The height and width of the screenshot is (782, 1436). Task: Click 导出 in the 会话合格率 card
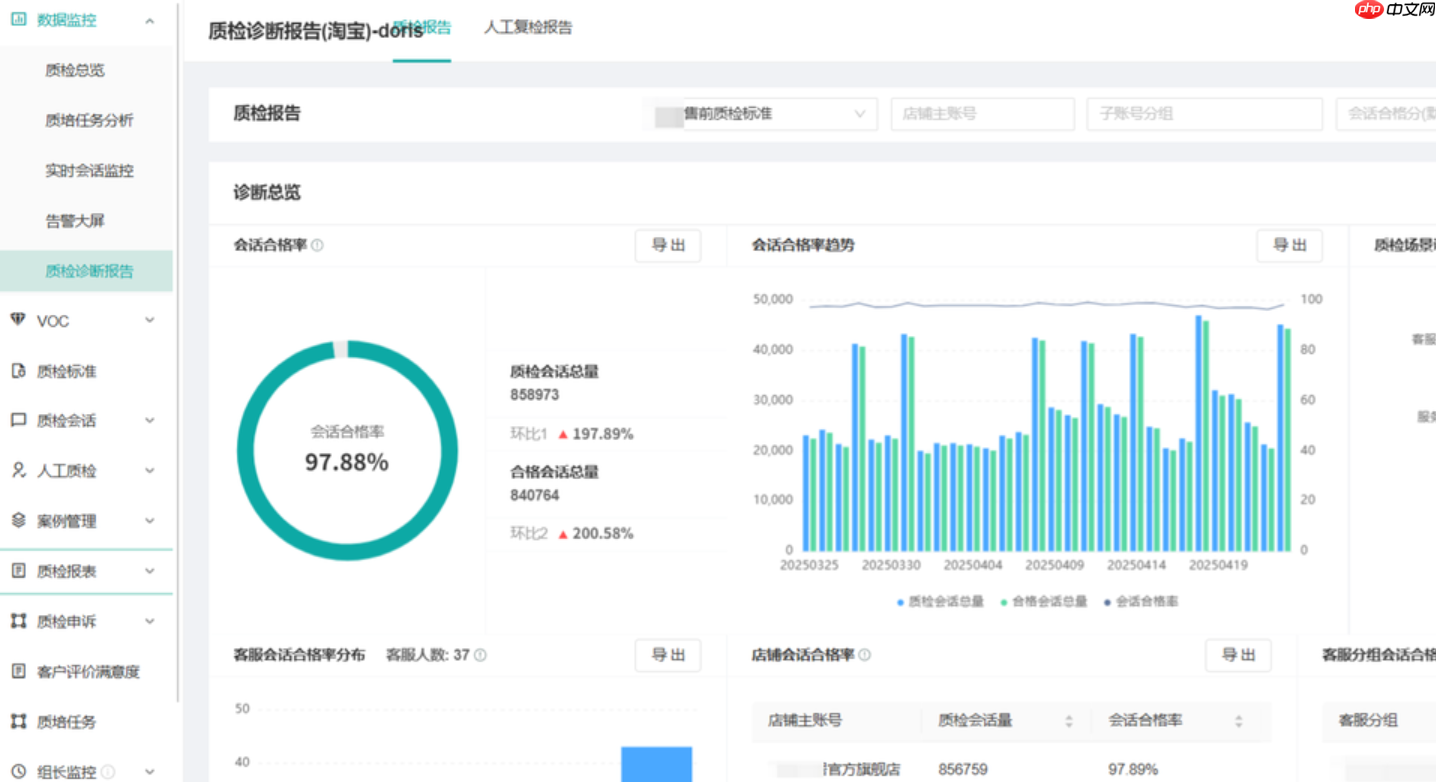point(667,245)
